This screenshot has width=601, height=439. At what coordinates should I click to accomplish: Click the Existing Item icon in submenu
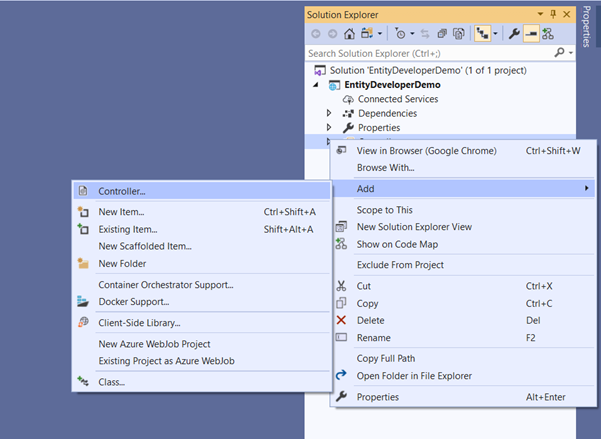click(x=83, y=229)
